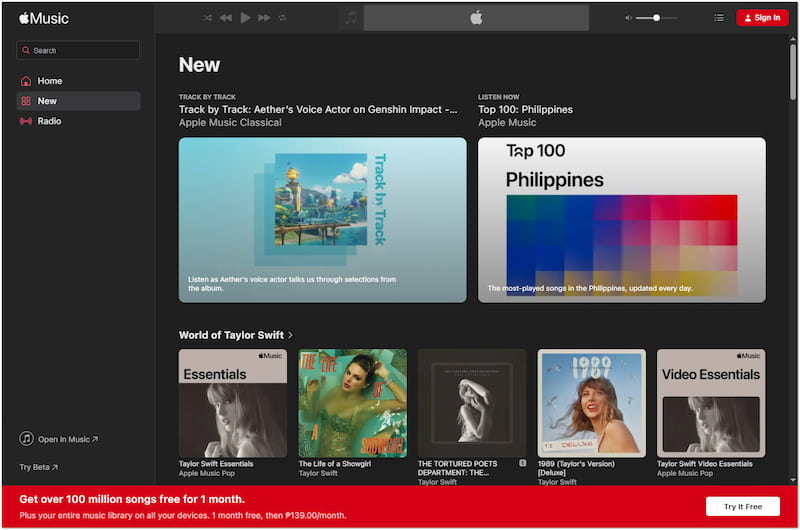Open Radio in the sidebar

[x=78, y=121]
